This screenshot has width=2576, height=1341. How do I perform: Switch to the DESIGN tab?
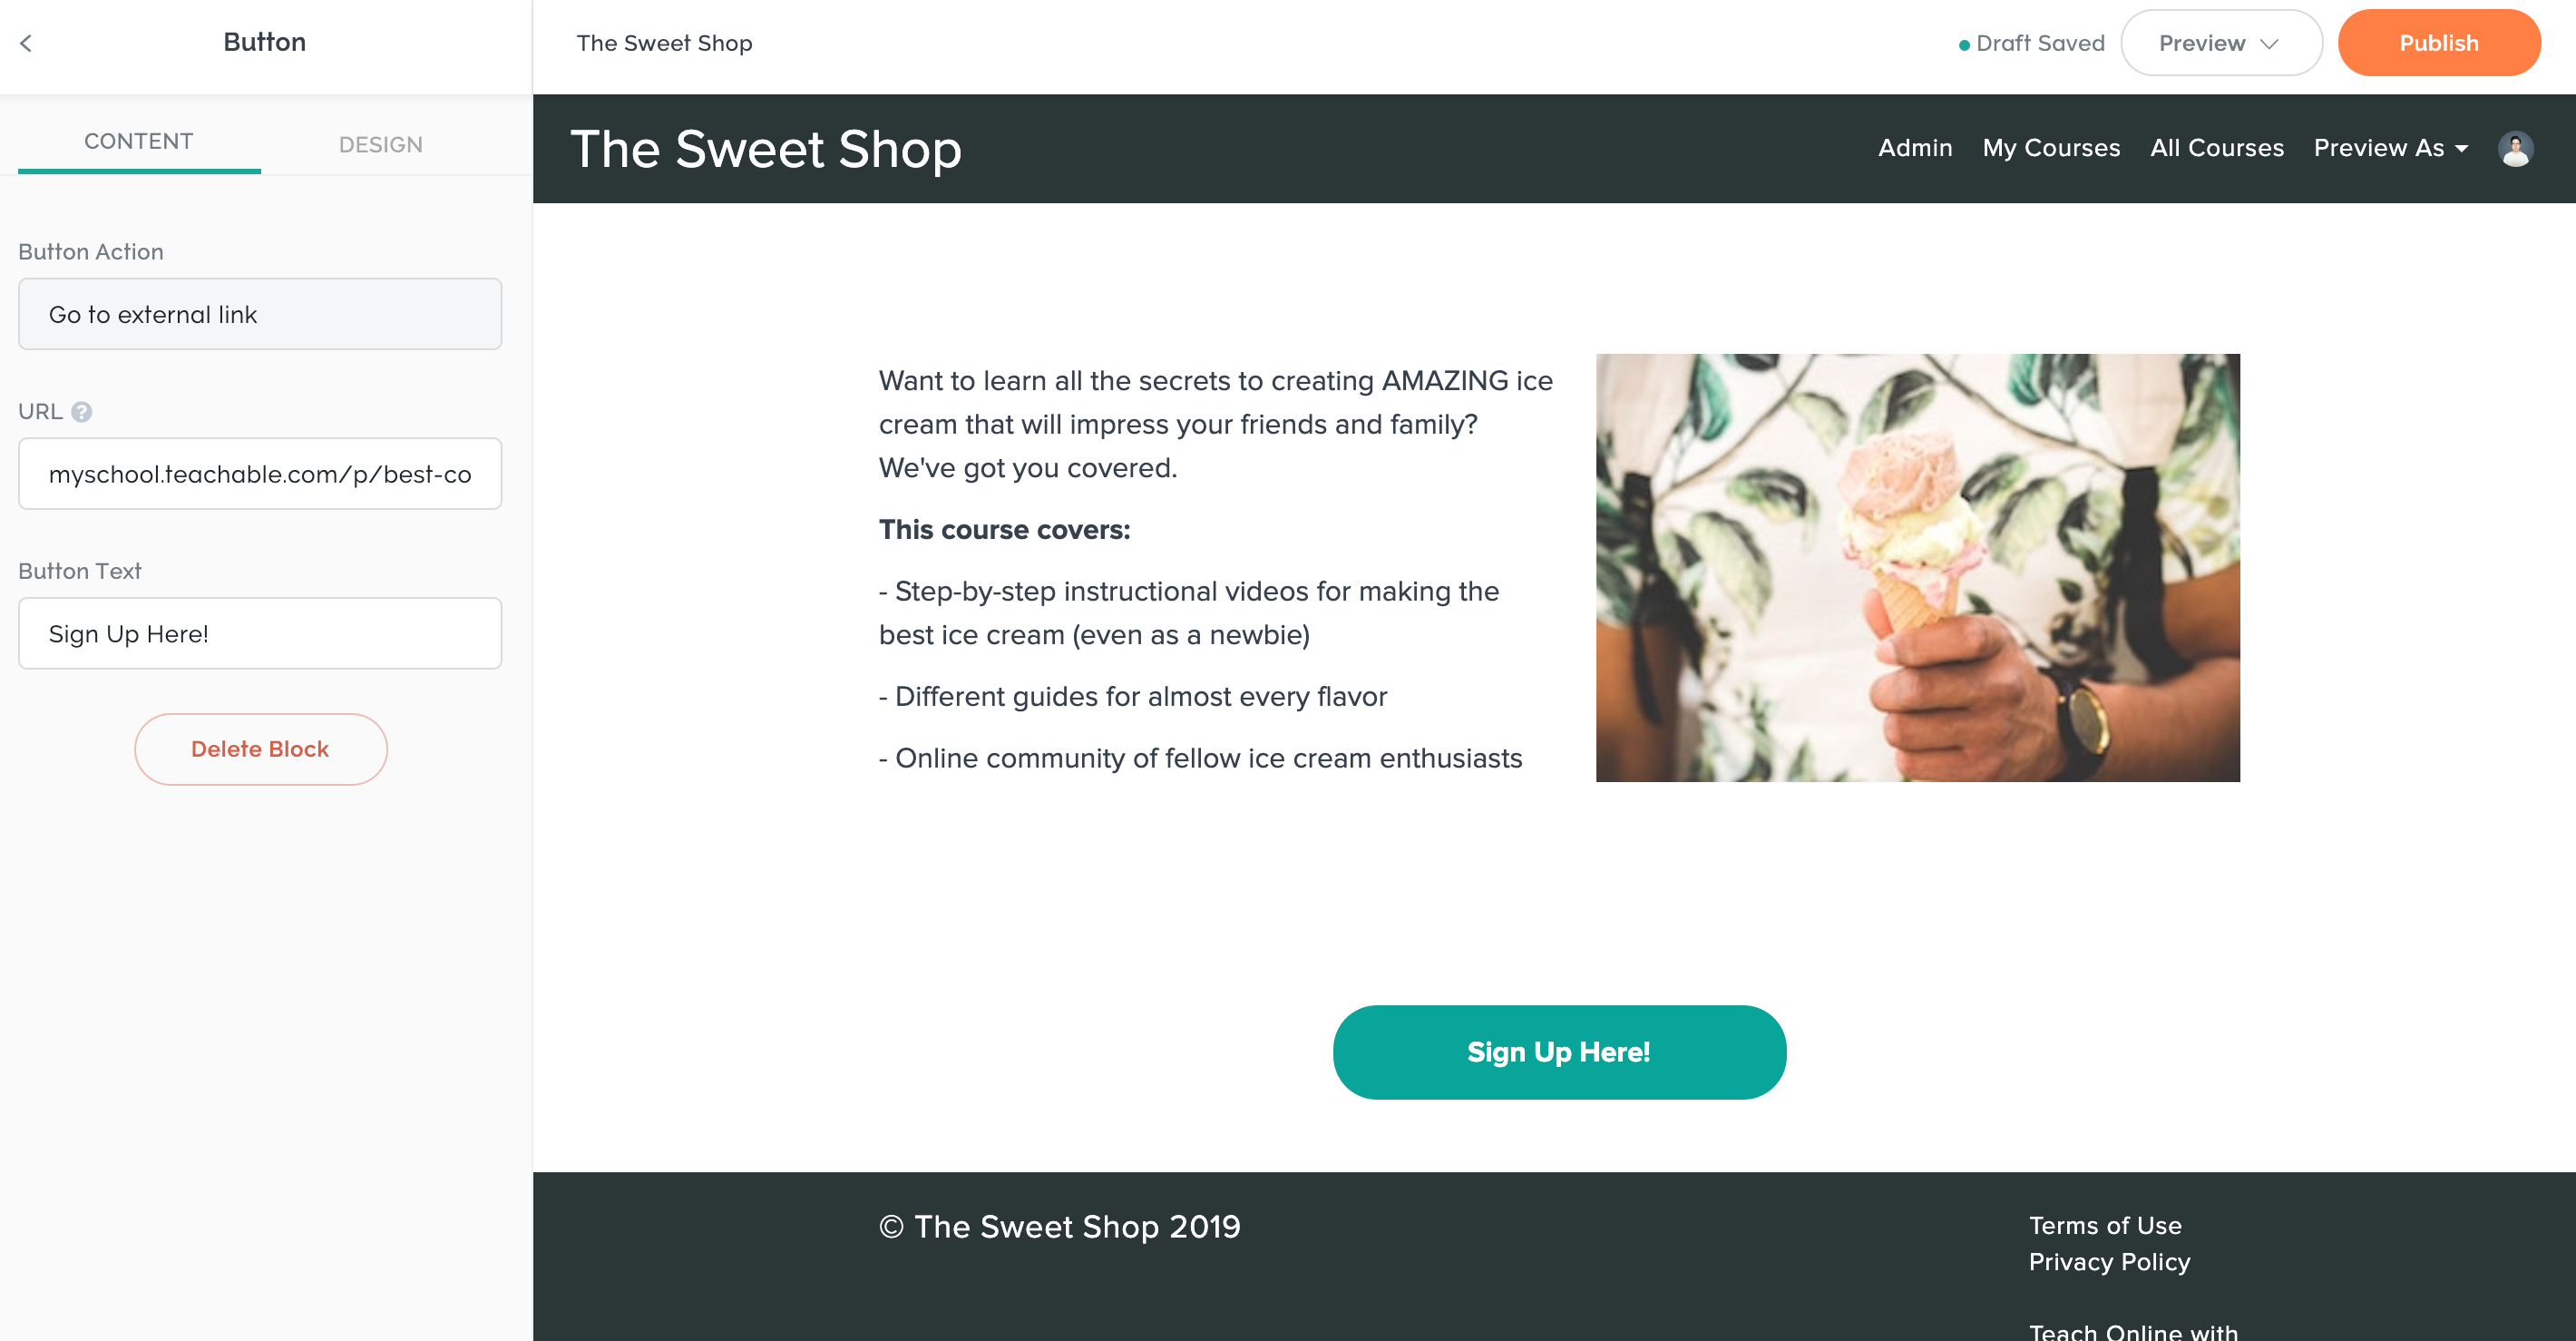381,144
